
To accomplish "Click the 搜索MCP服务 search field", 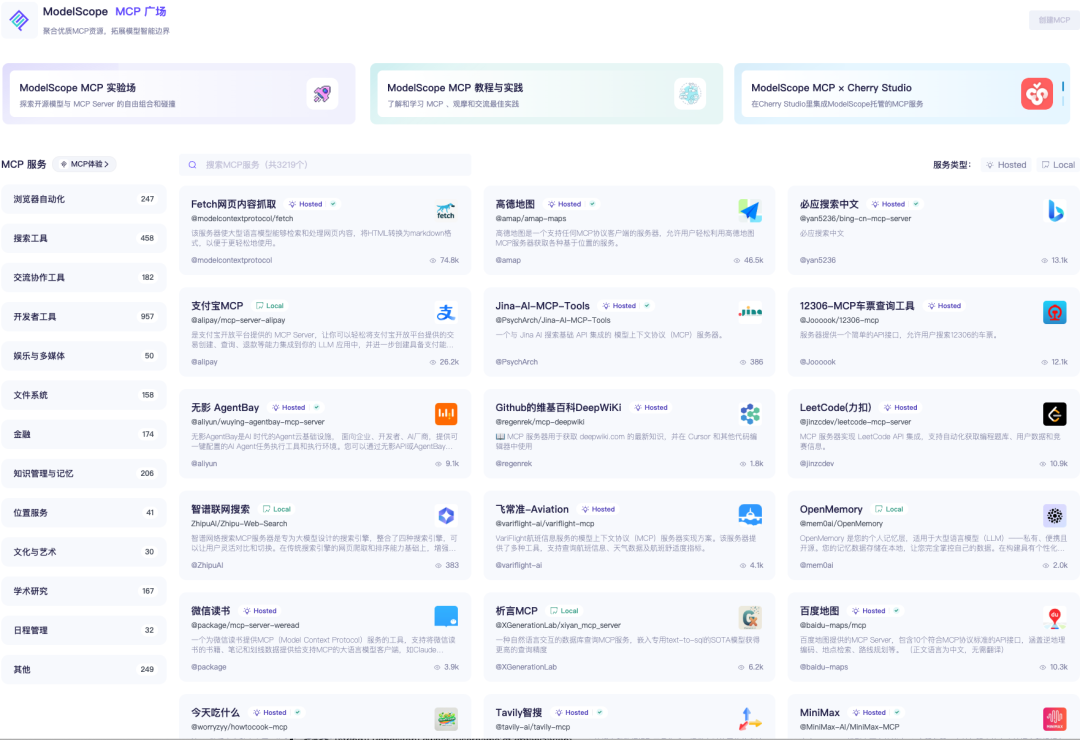I will tap(325, 165).
